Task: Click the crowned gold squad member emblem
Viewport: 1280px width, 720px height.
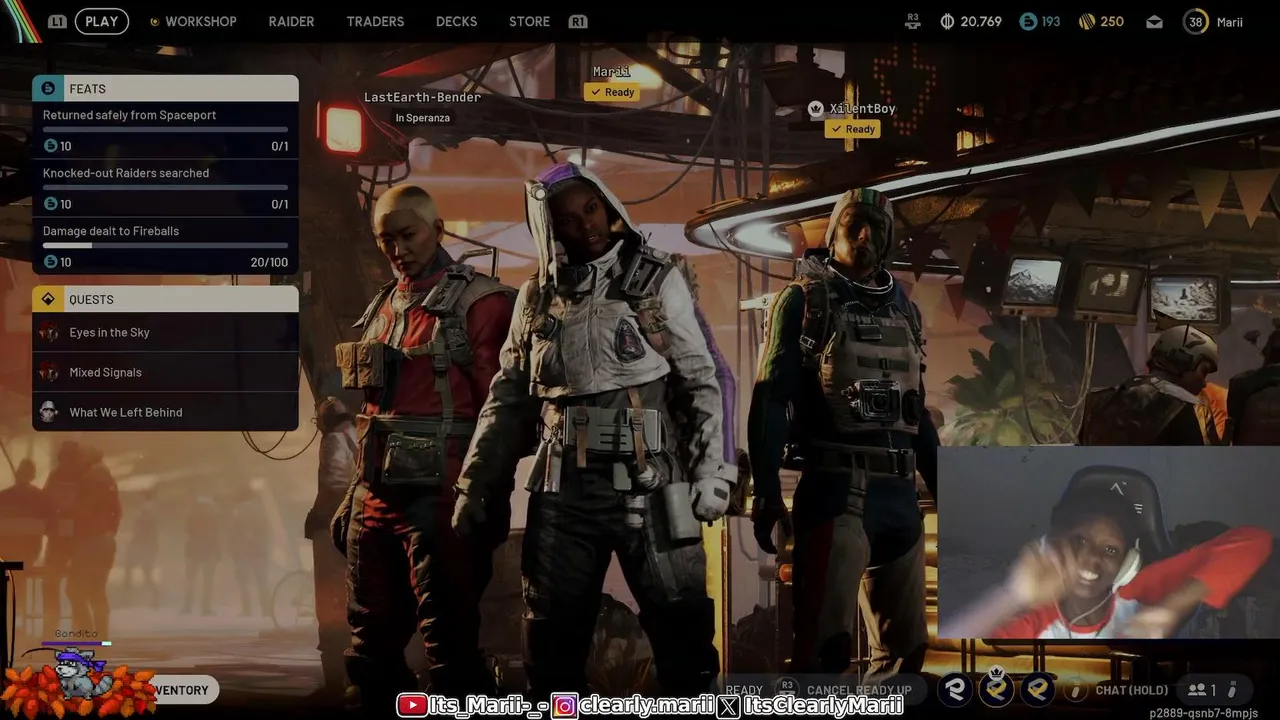Action: 997,688
